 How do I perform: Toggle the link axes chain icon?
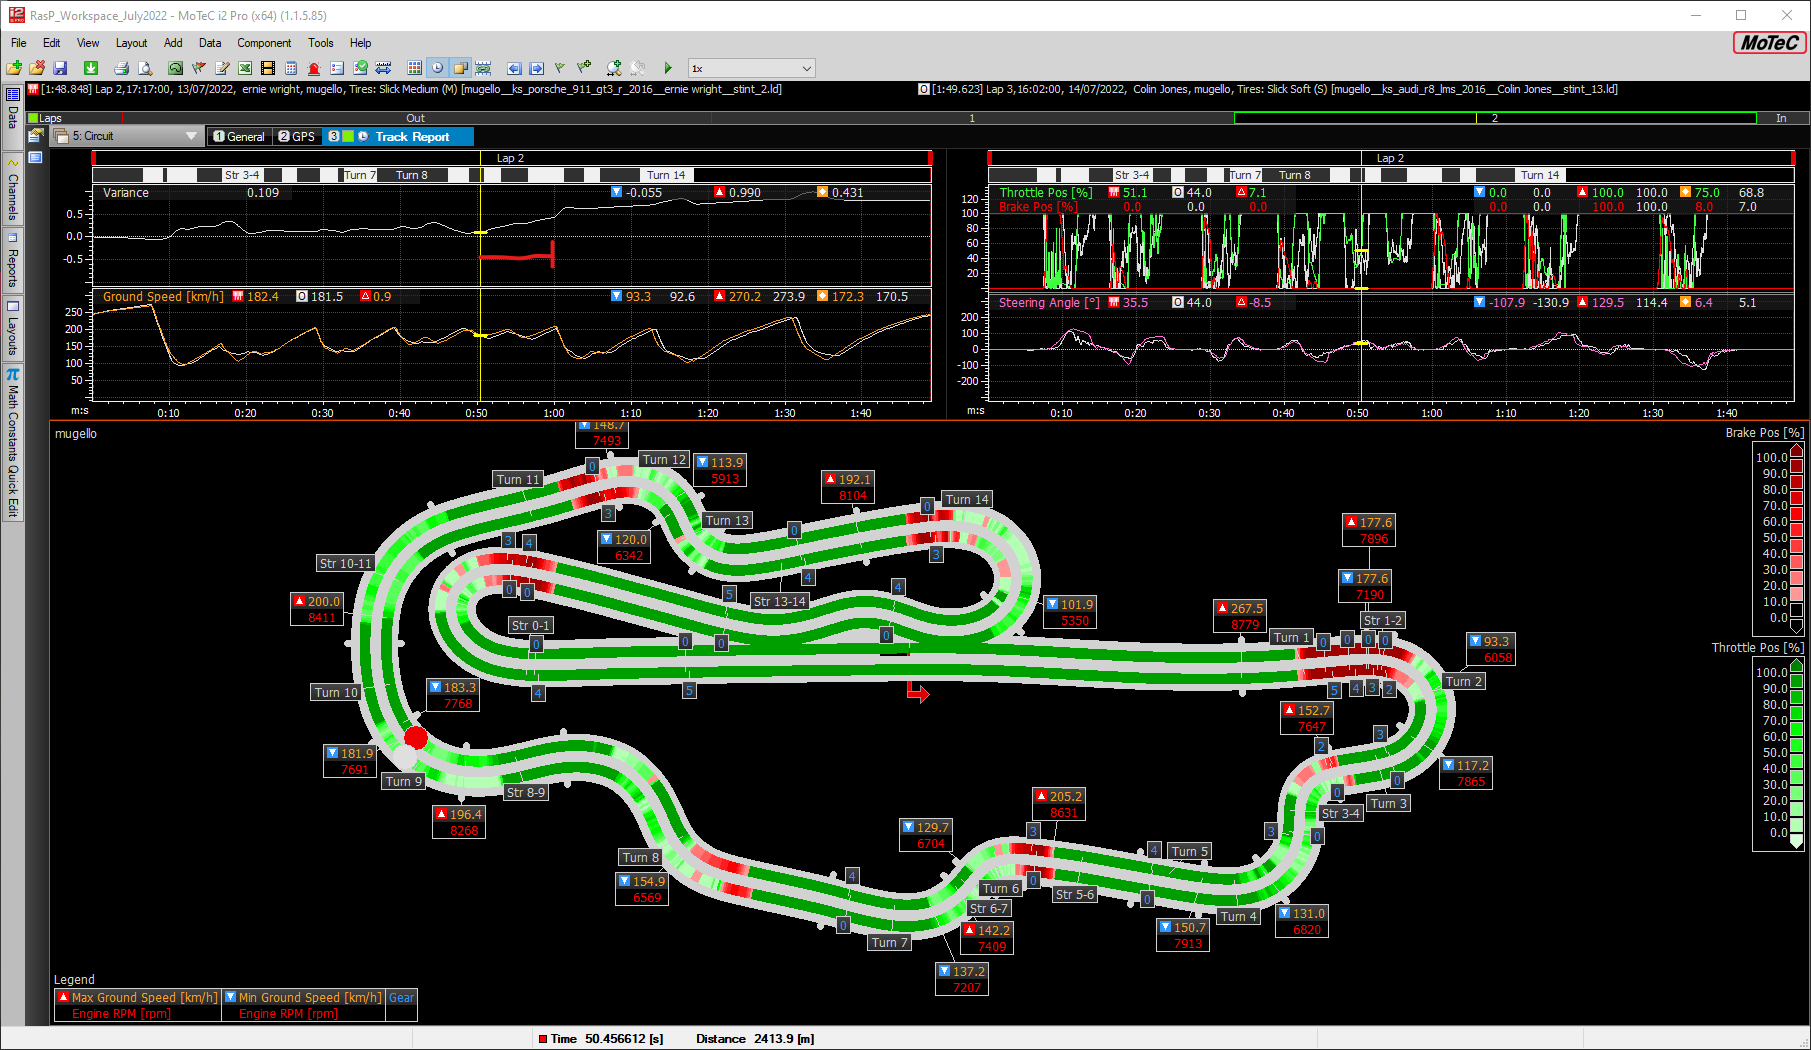click(483, 68)
